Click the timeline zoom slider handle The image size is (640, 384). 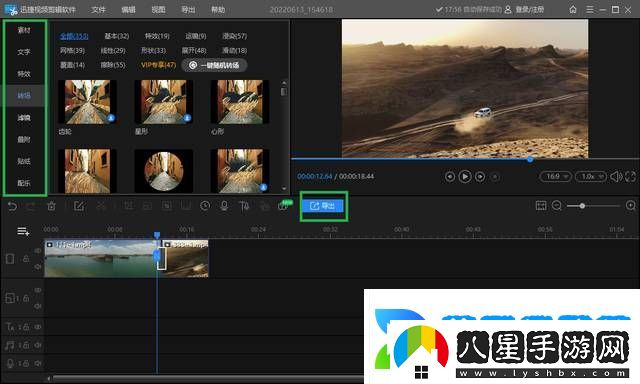[582, 206]
